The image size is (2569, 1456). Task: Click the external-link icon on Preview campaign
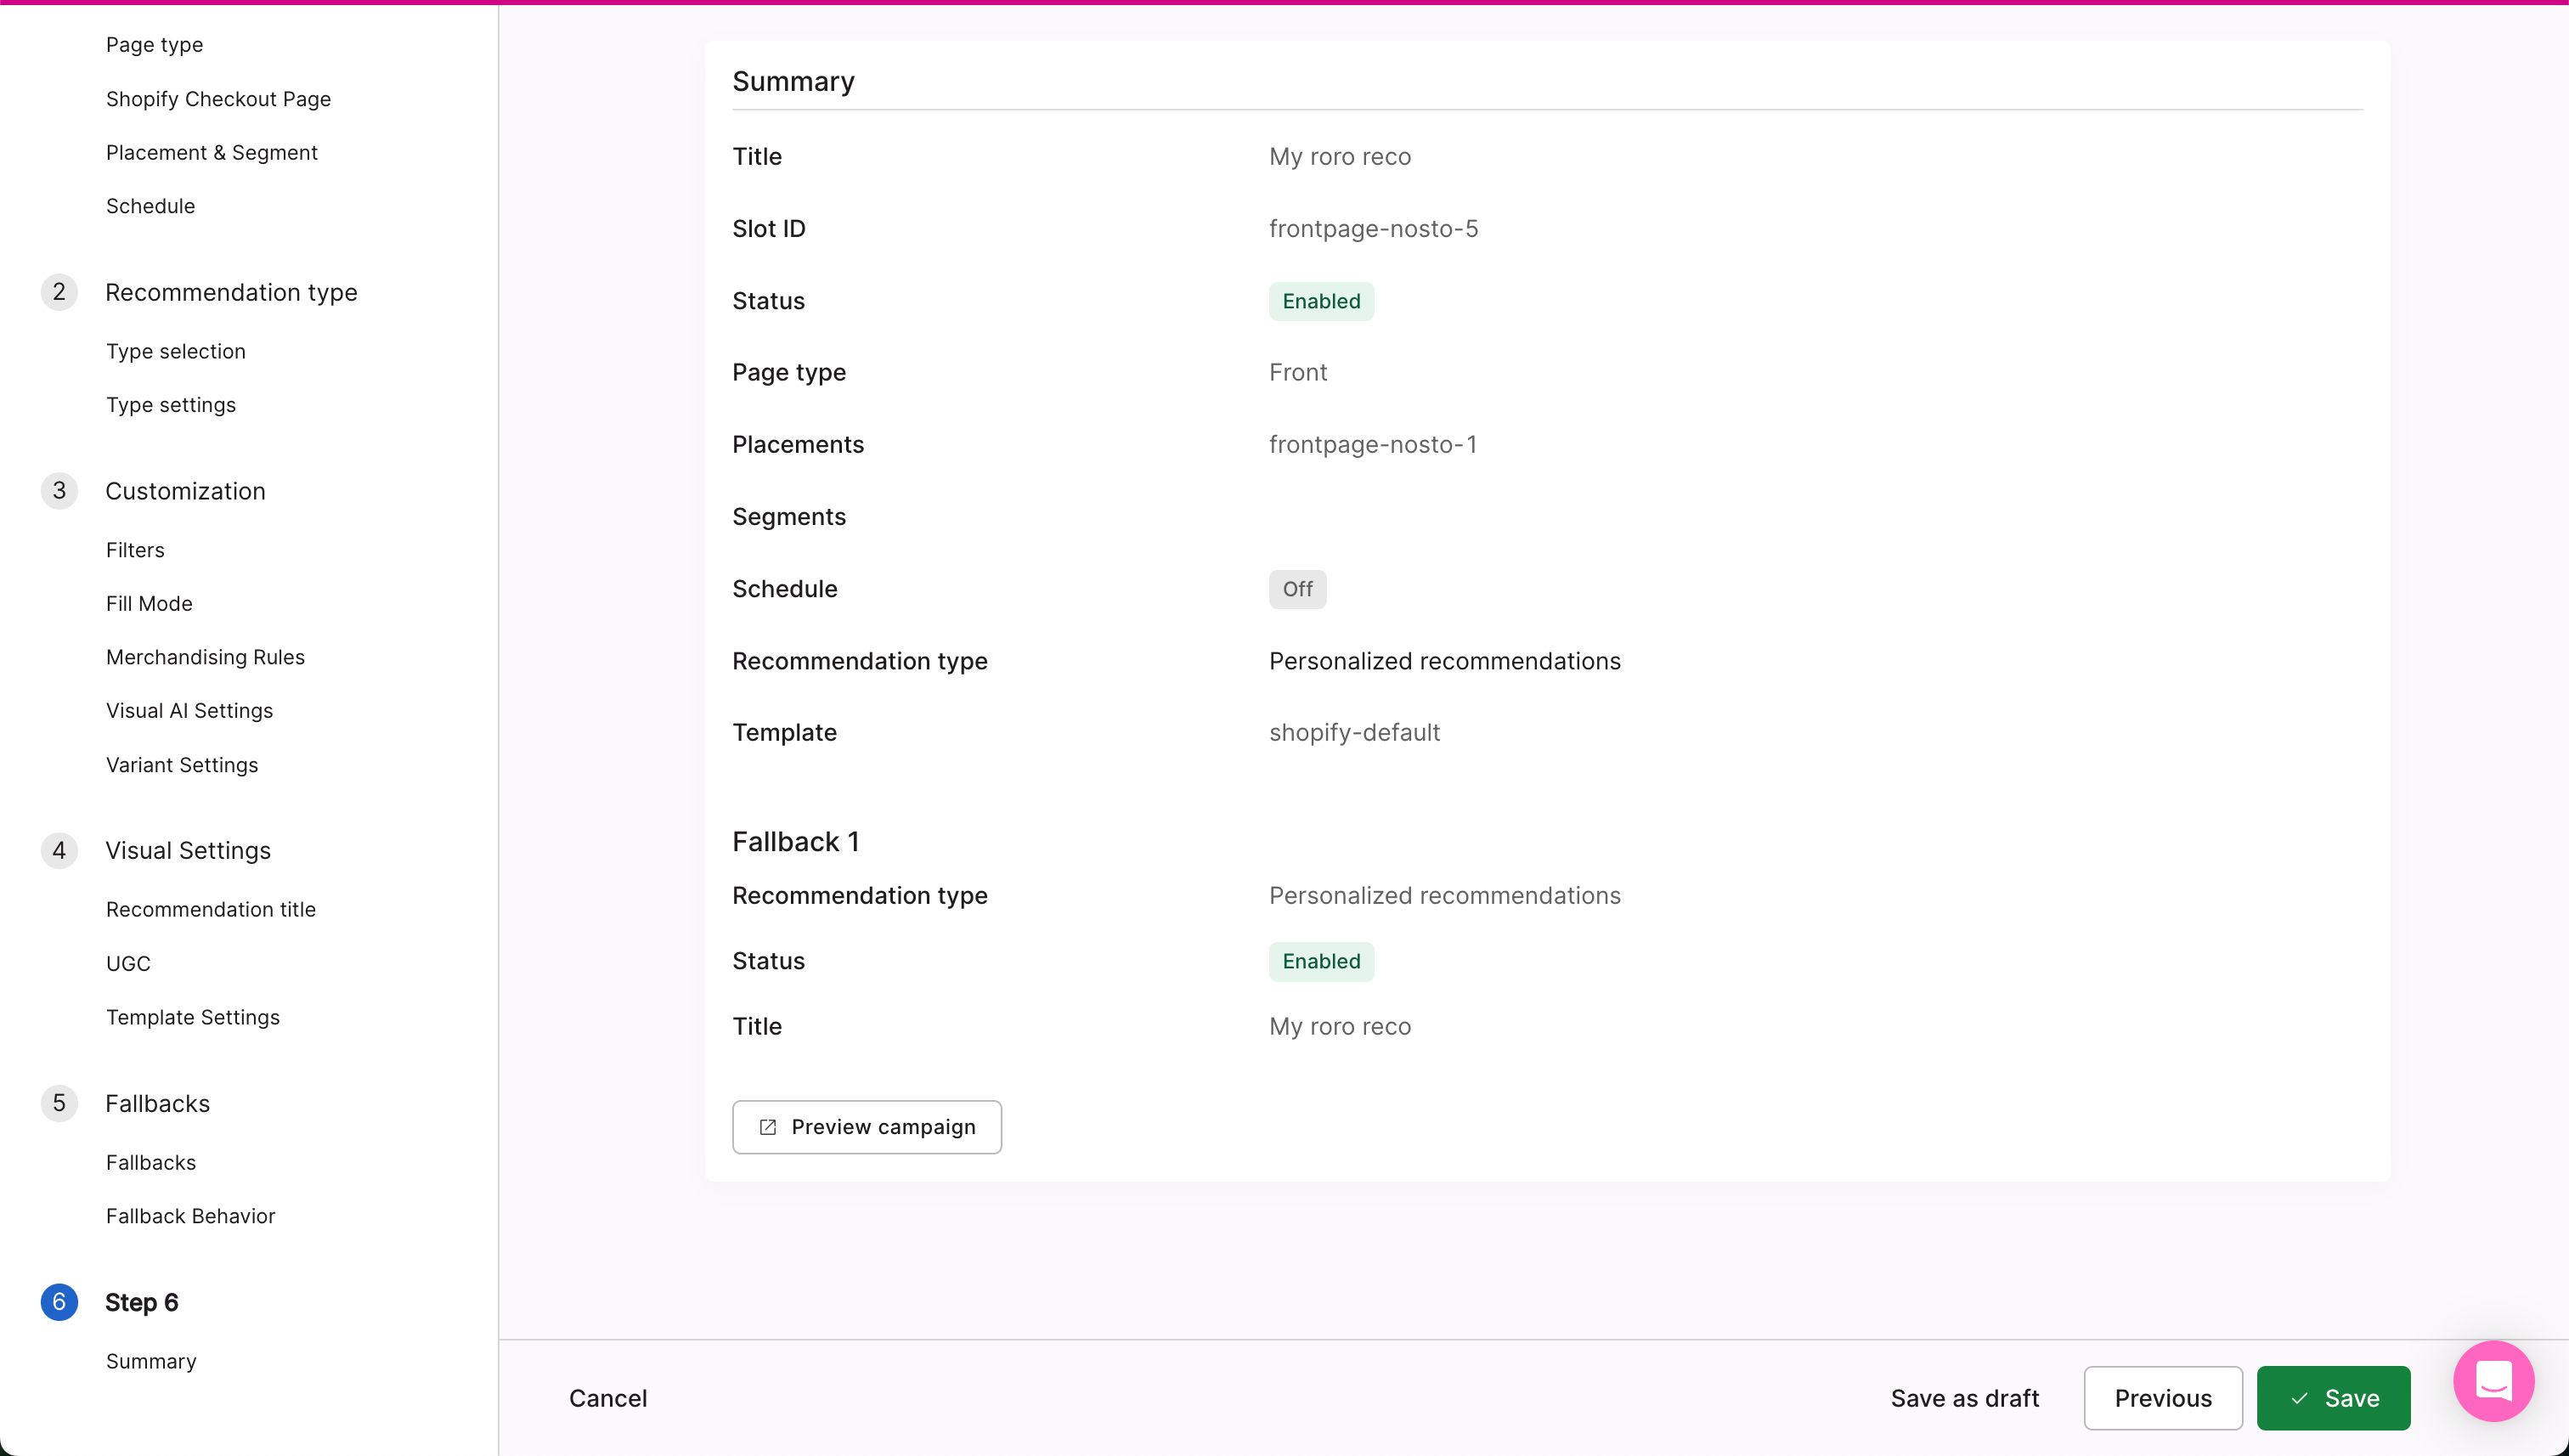point(766,1127)
